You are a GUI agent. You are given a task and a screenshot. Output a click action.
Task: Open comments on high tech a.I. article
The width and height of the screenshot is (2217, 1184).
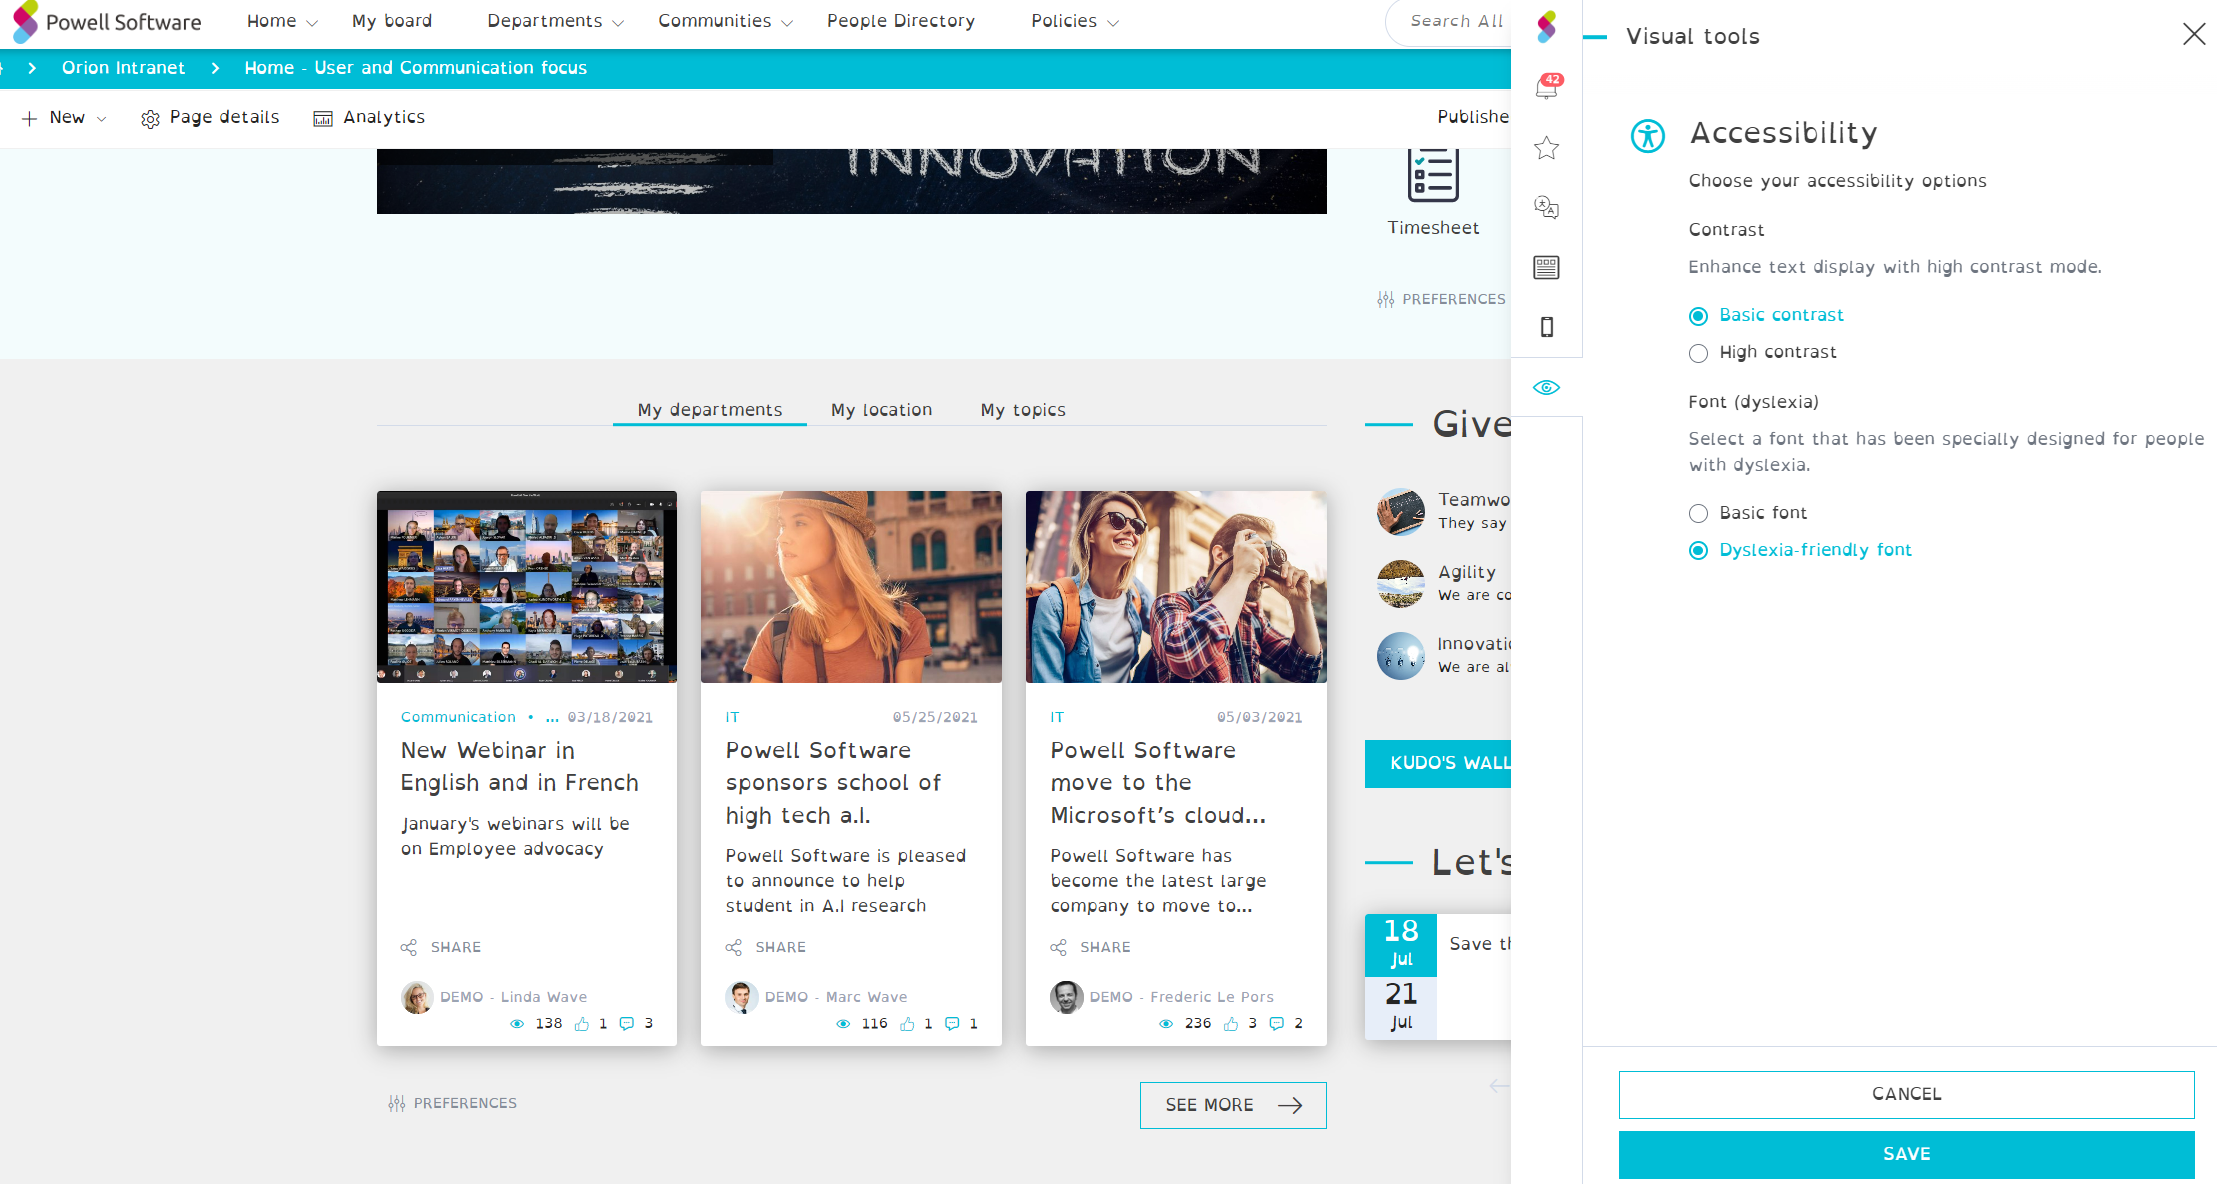[x=952, y=1023]
